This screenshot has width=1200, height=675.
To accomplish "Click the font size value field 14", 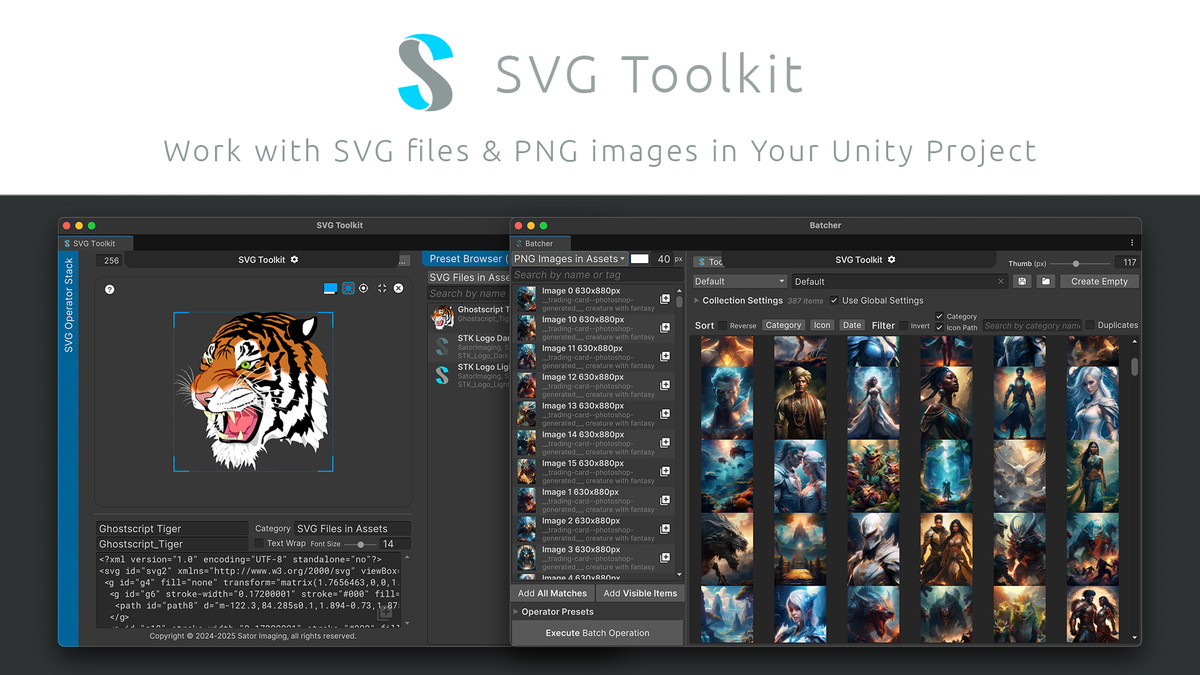I will [396, 544].
